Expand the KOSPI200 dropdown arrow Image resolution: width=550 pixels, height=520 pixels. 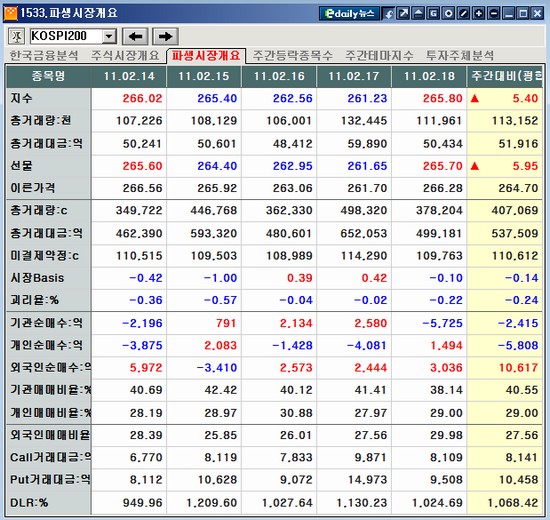point(109,36)
